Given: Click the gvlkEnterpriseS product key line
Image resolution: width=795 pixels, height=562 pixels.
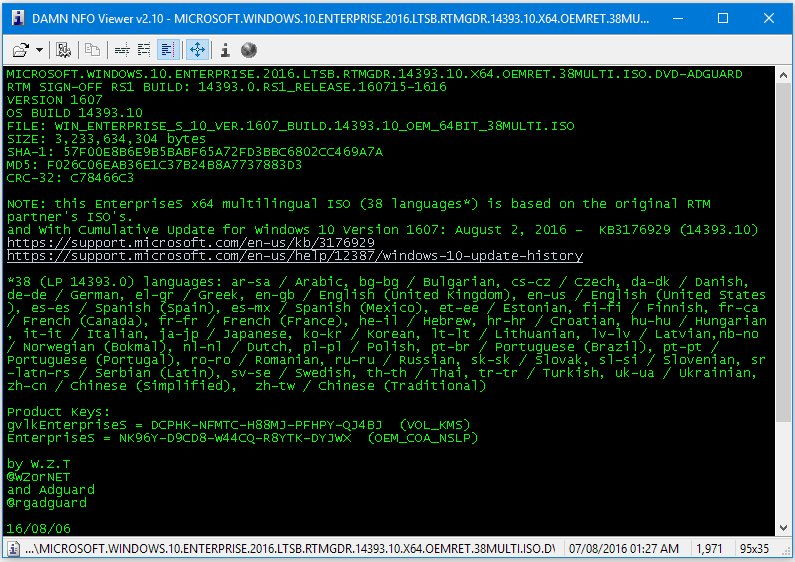Looking at the screenshot, I should pos(239,425).
